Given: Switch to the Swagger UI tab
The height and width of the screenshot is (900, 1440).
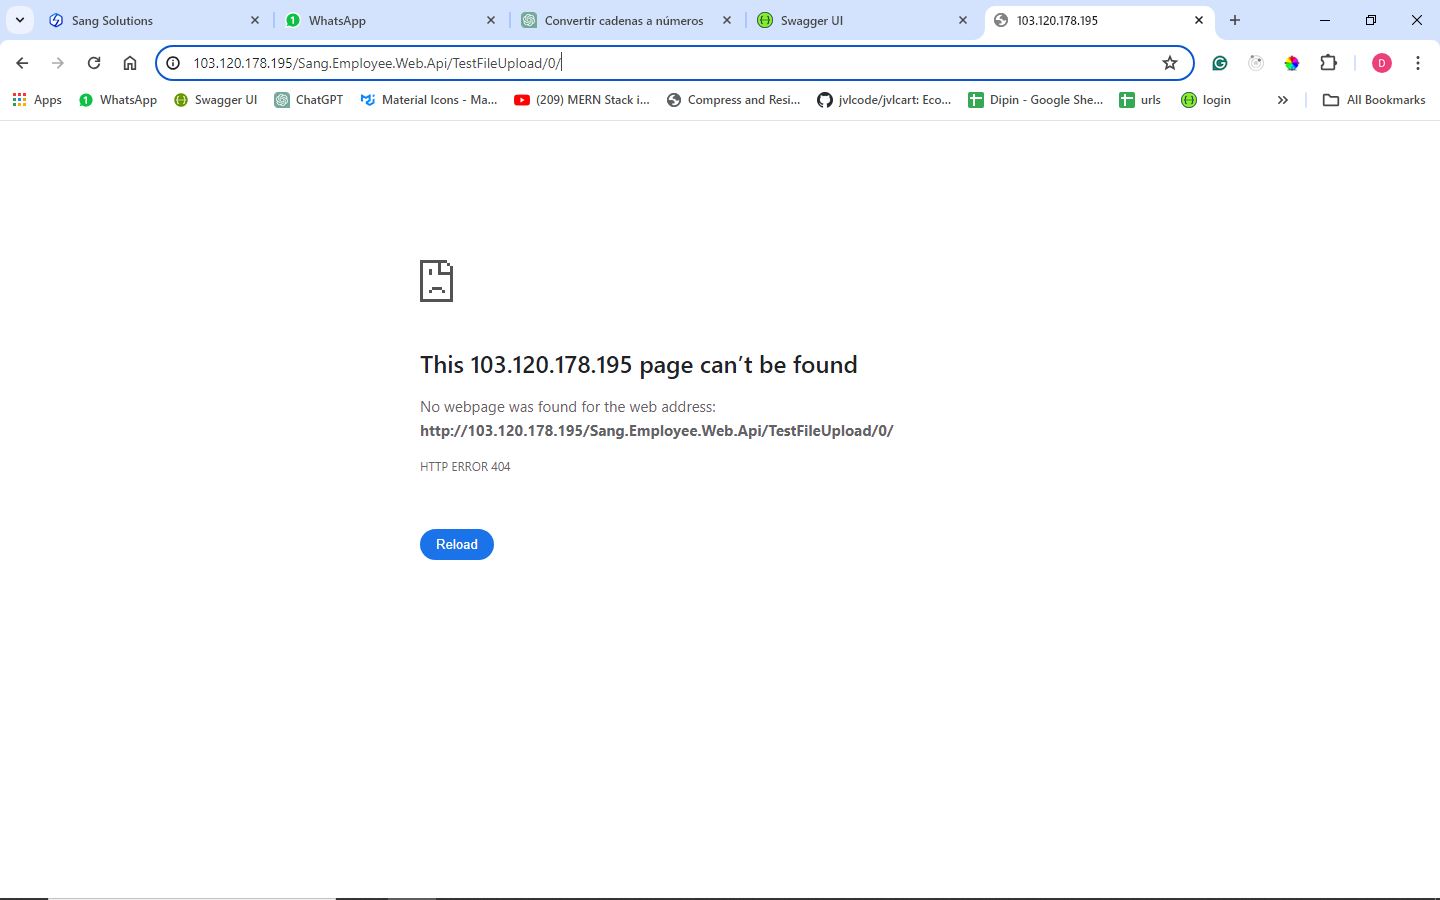Looking at the screenshot, I should tap(850, 20).
